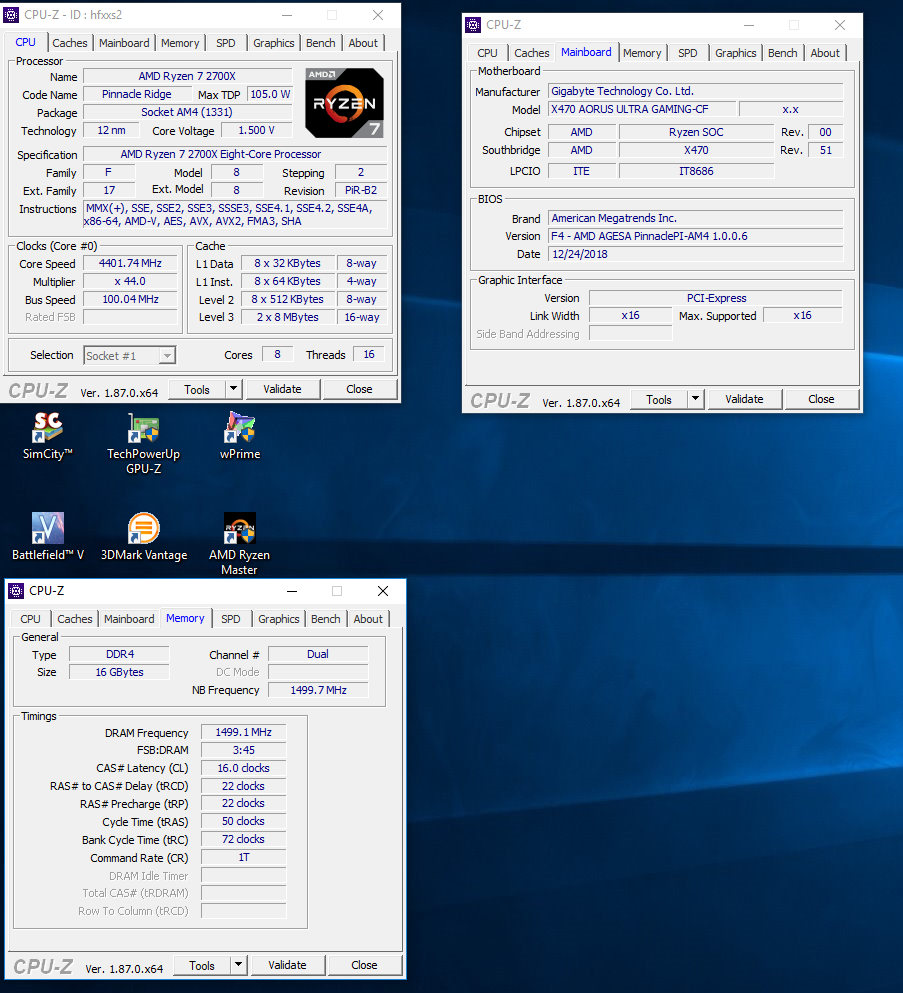903x993 pixels.
Task: Close the CPU-Z Mainboard window with X
Action: click(840, 25)
